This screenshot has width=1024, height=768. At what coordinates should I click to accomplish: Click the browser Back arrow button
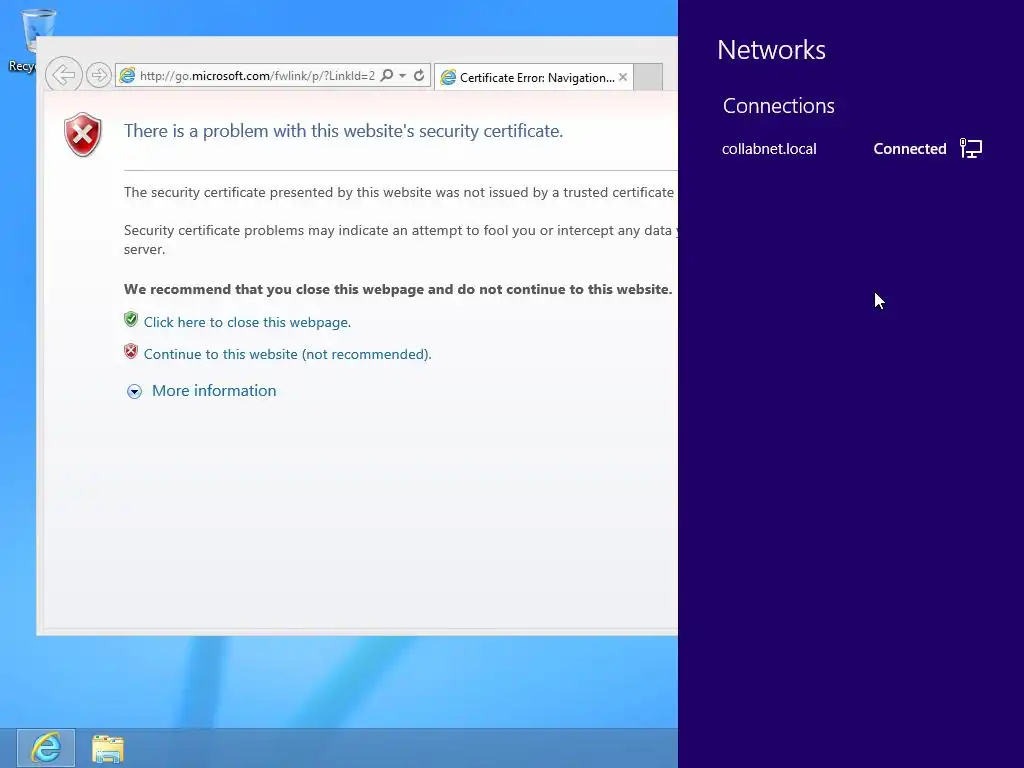(63, 75)
